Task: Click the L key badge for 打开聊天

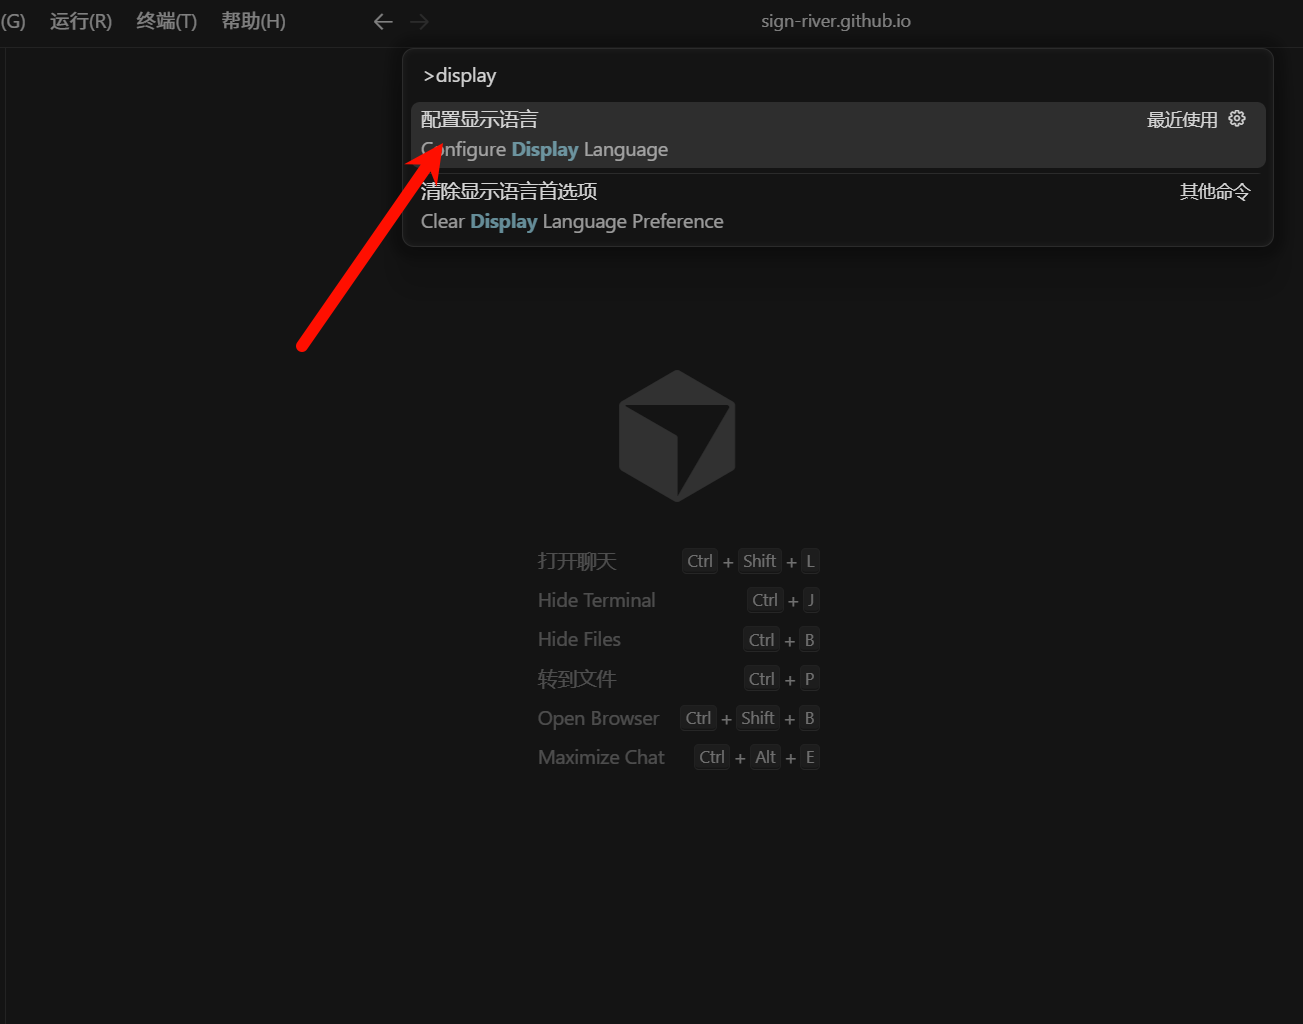Action: 810,561
